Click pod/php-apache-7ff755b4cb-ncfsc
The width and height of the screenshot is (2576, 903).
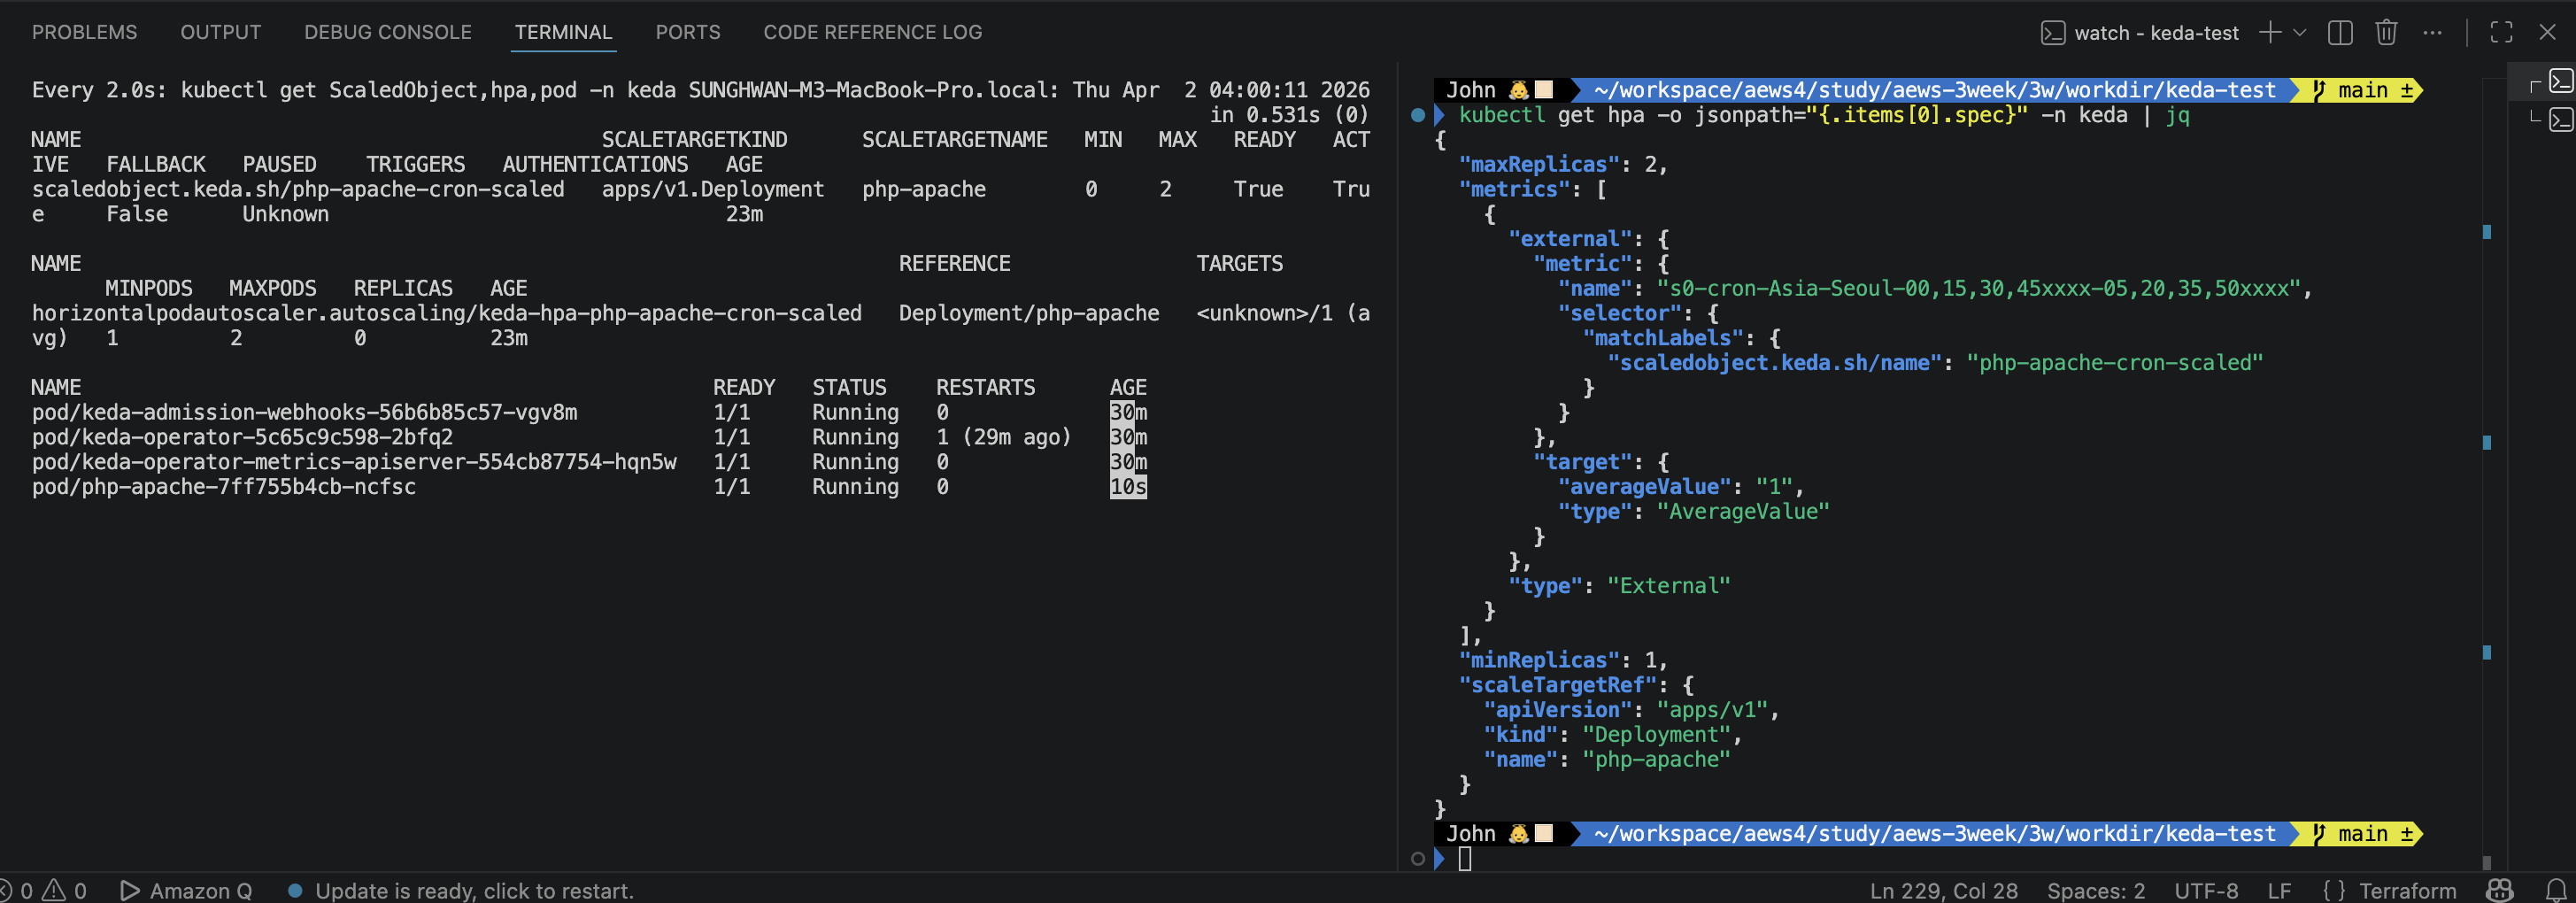coord(223,487)
